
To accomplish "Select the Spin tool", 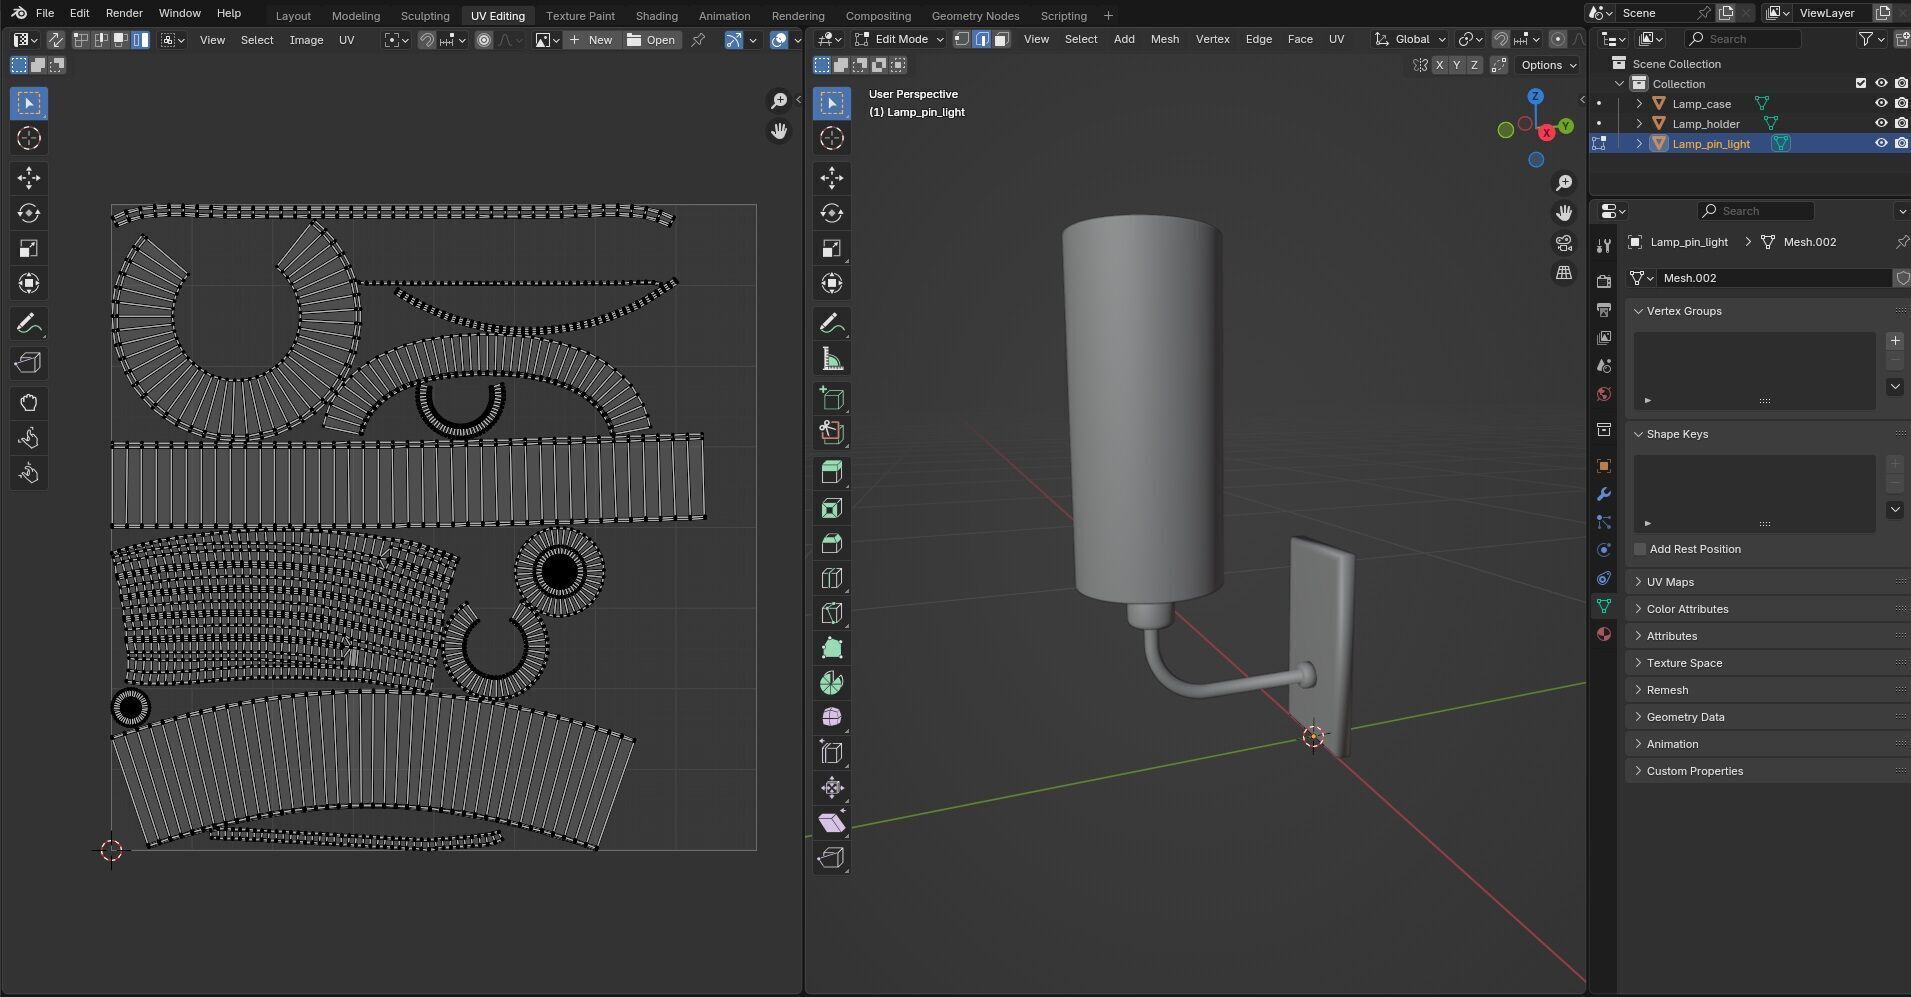I will click(x=831, y=683).
